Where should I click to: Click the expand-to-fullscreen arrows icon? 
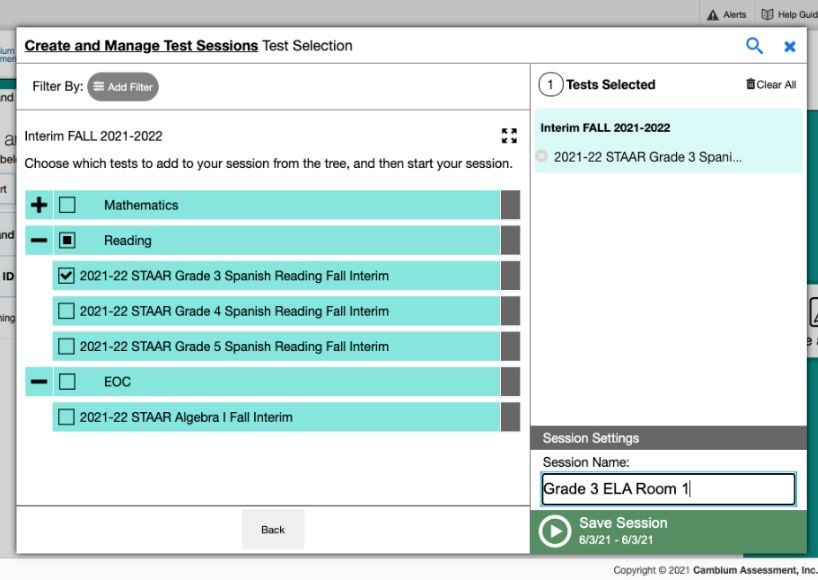tap(509, 136)
